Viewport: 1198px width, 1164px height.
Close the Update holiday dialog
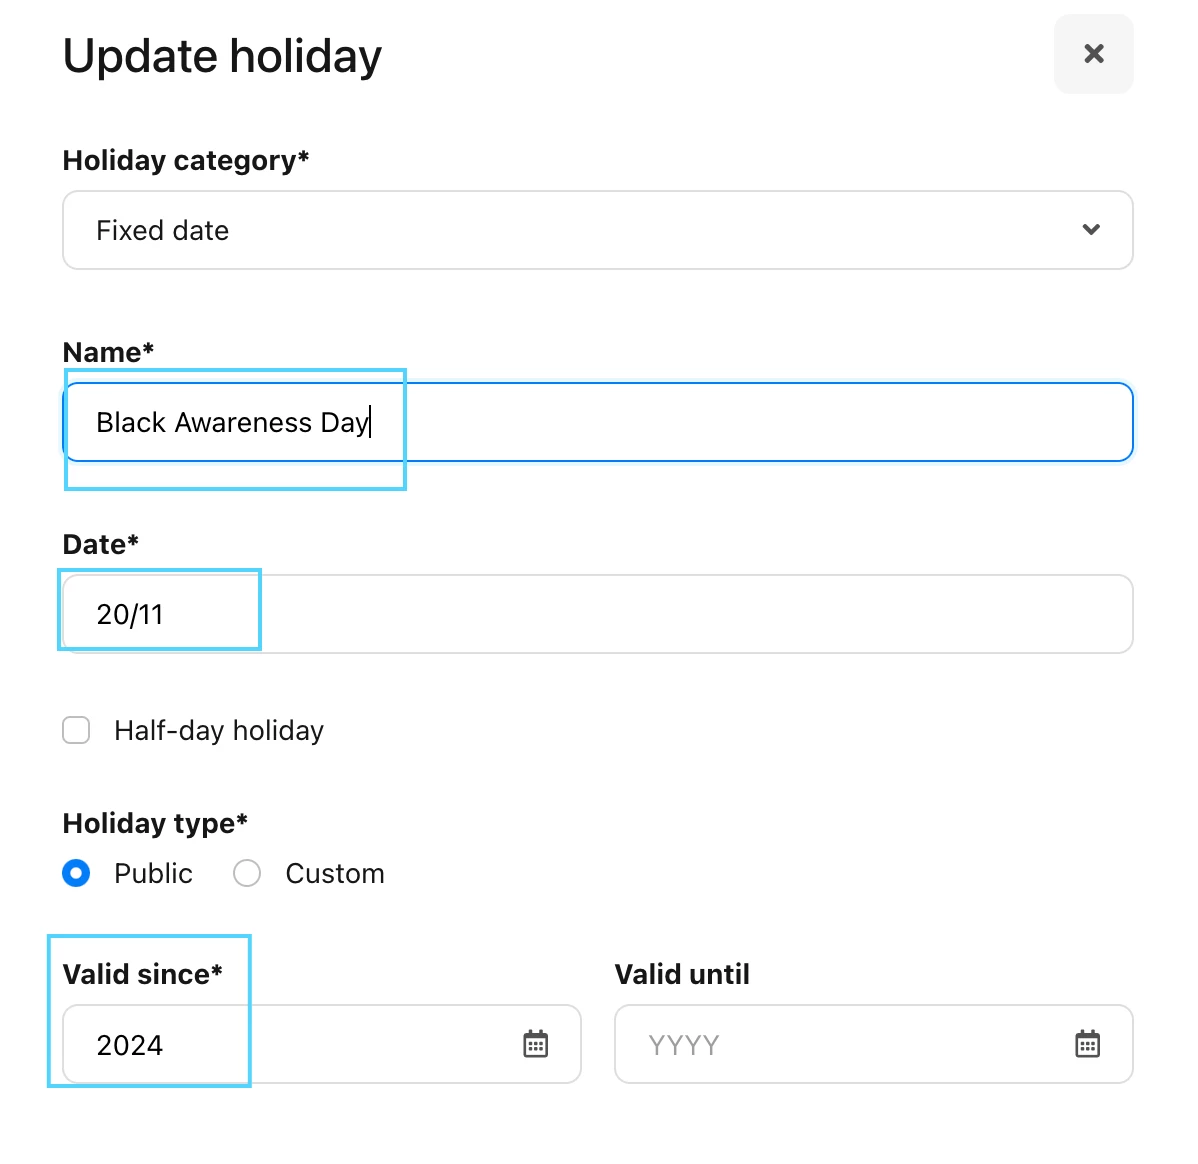tap(1093, 54)
